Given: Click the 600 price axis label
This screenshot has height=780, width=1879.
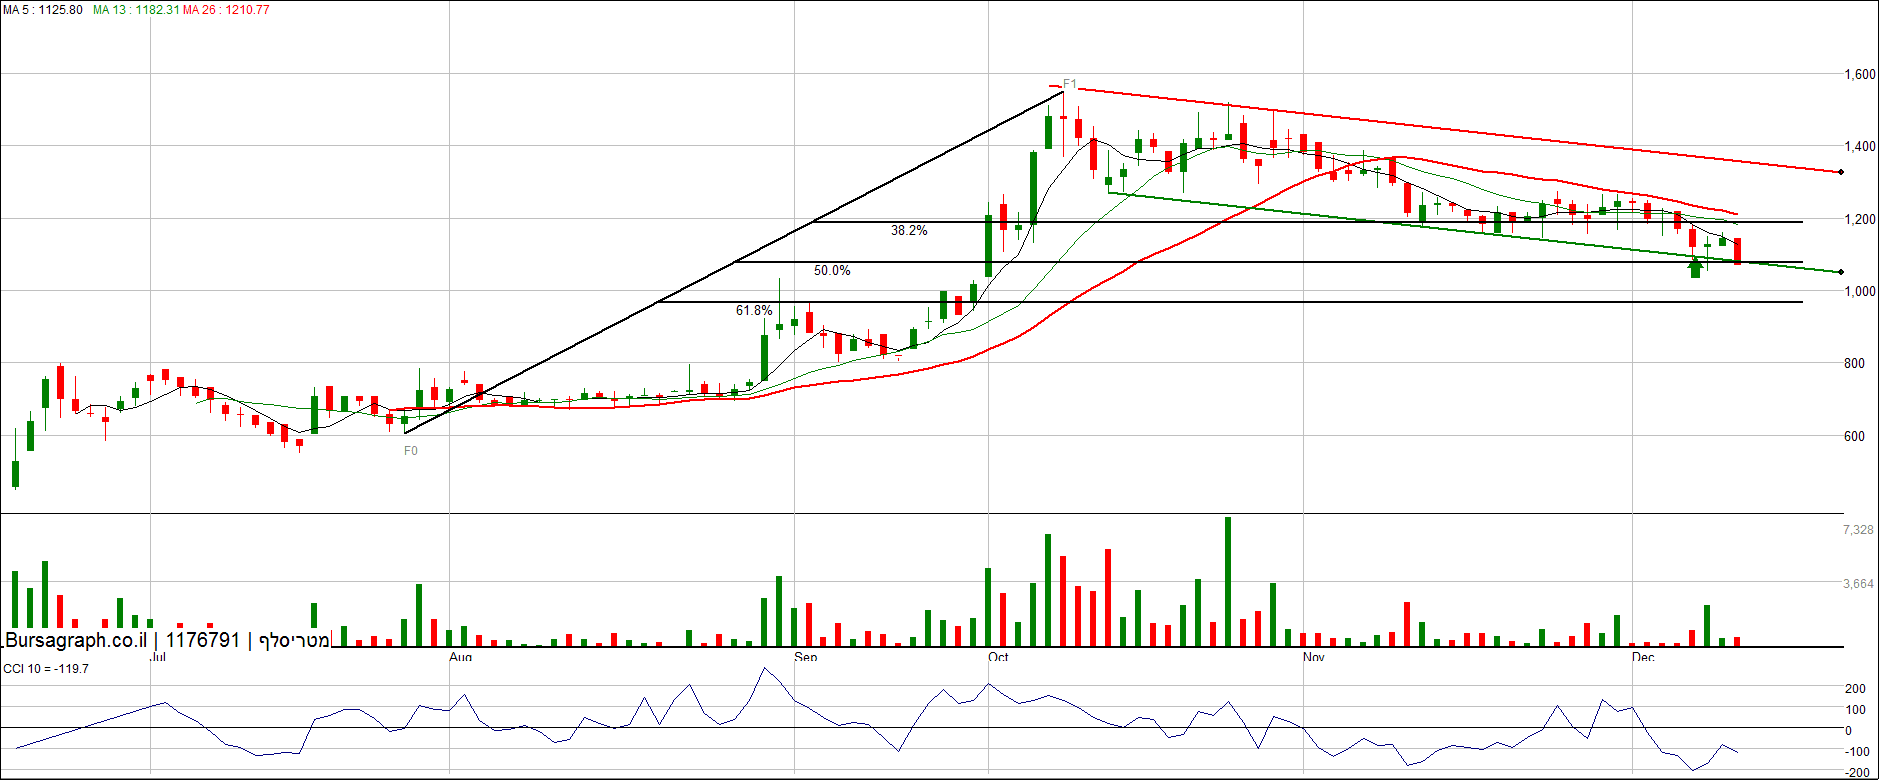Looking at the screenshot, I should [1854, 436].
